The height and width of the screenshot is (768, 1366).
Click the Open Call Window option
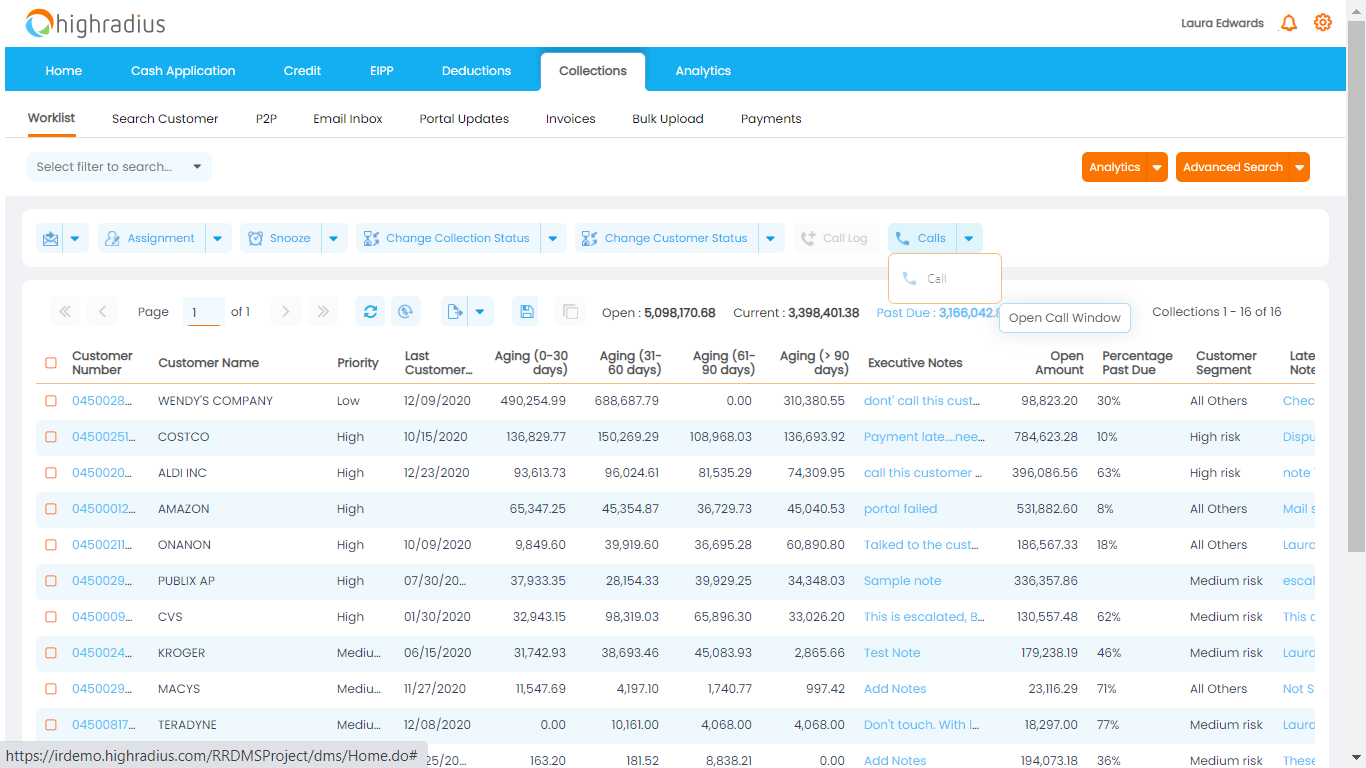1064,317
